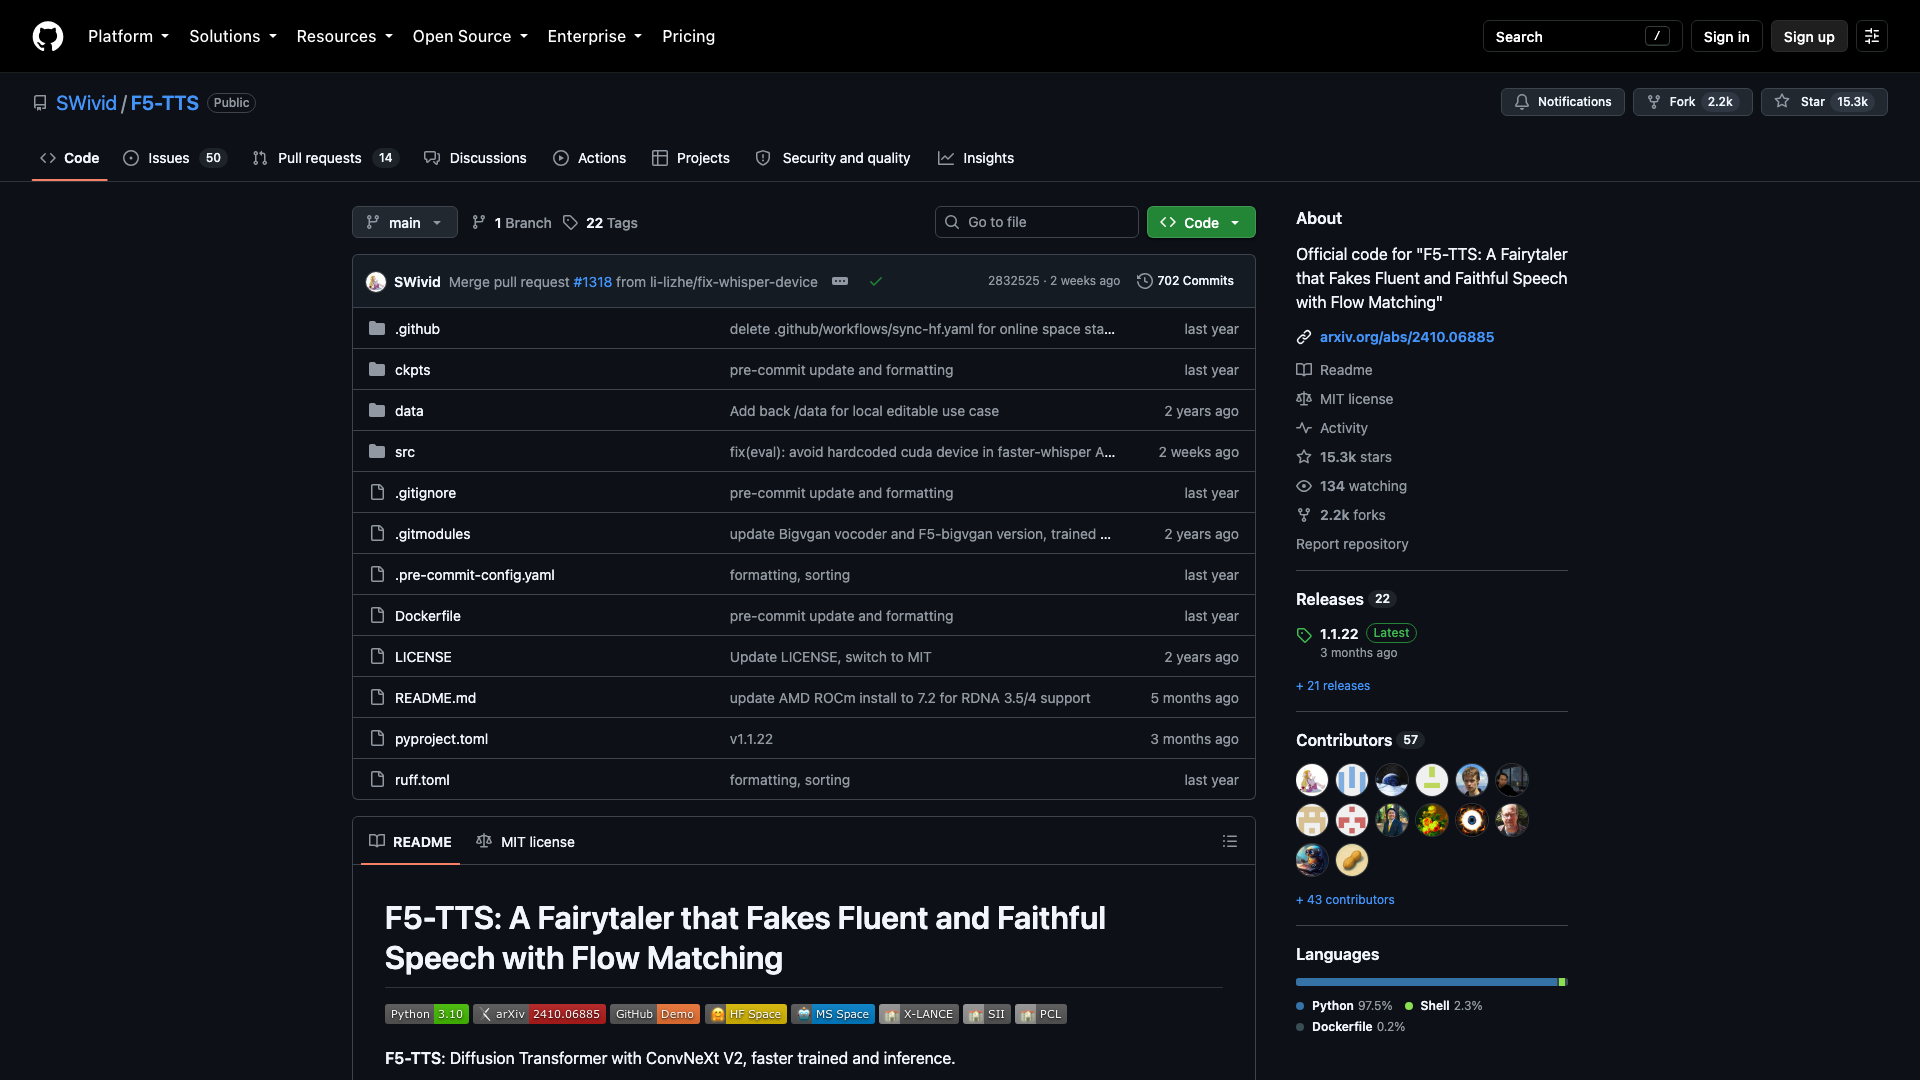Click the green checkmark commit status icon

pyautogui.click(x=876, y=281)
